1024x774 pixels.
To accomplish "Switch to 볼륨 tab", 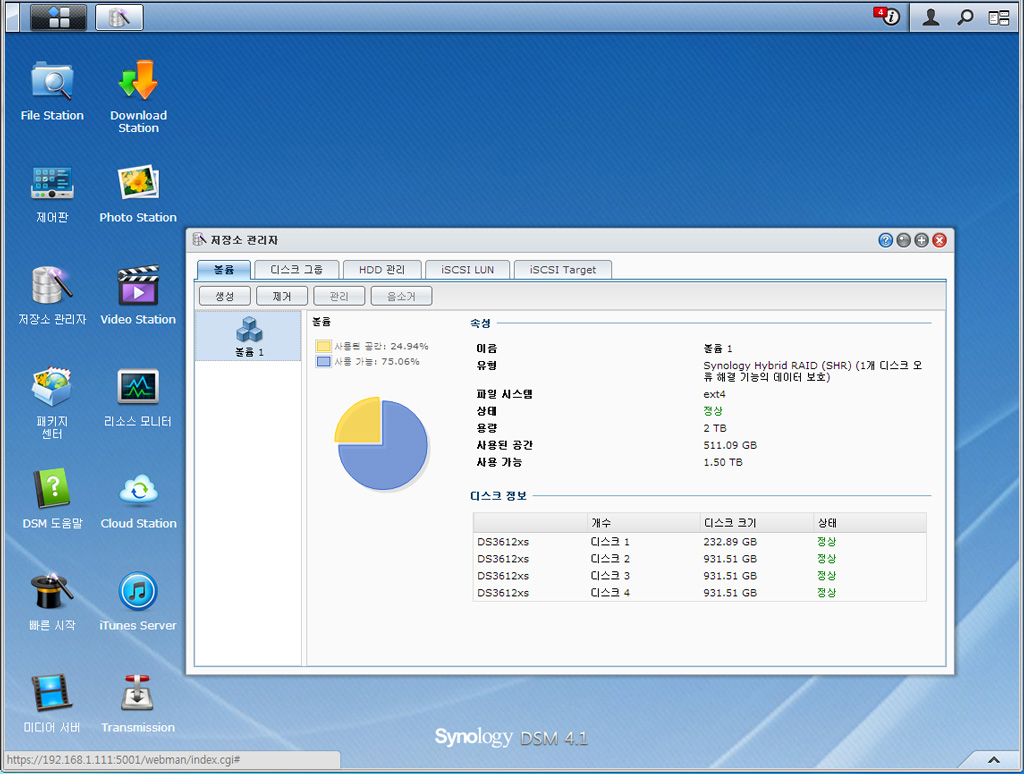I will point(223,270).
